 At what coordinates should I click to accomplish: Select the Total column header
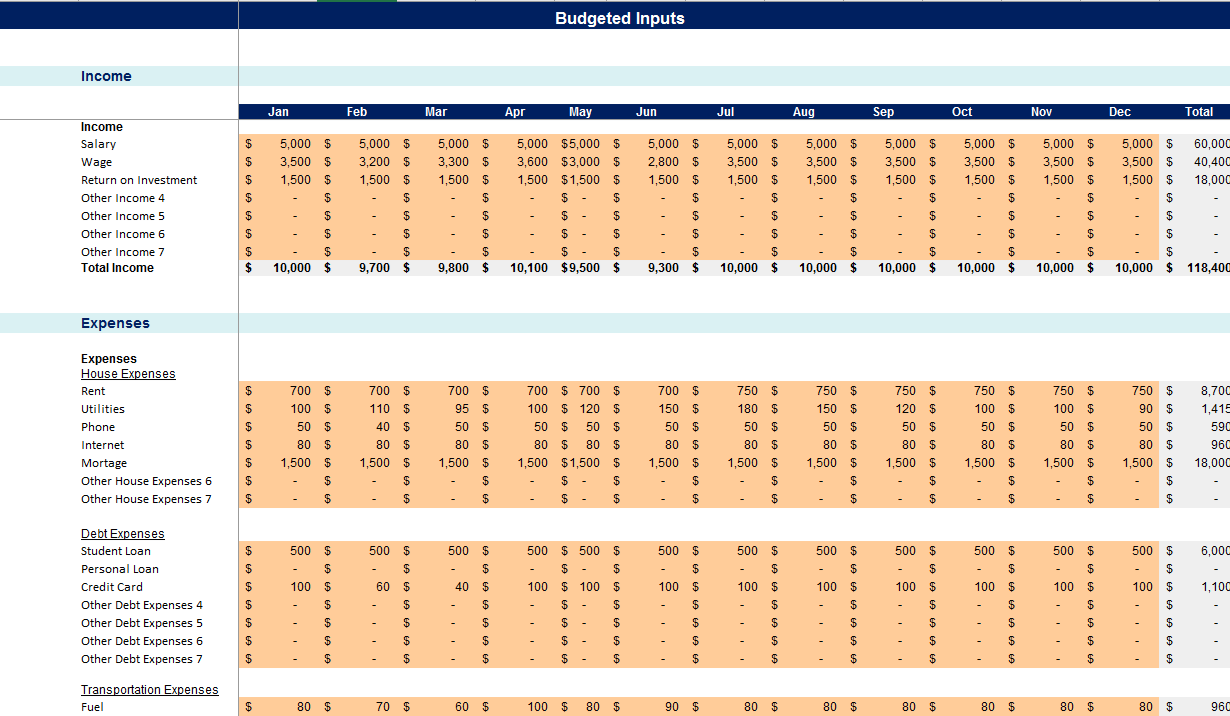tap(1198, 111)
